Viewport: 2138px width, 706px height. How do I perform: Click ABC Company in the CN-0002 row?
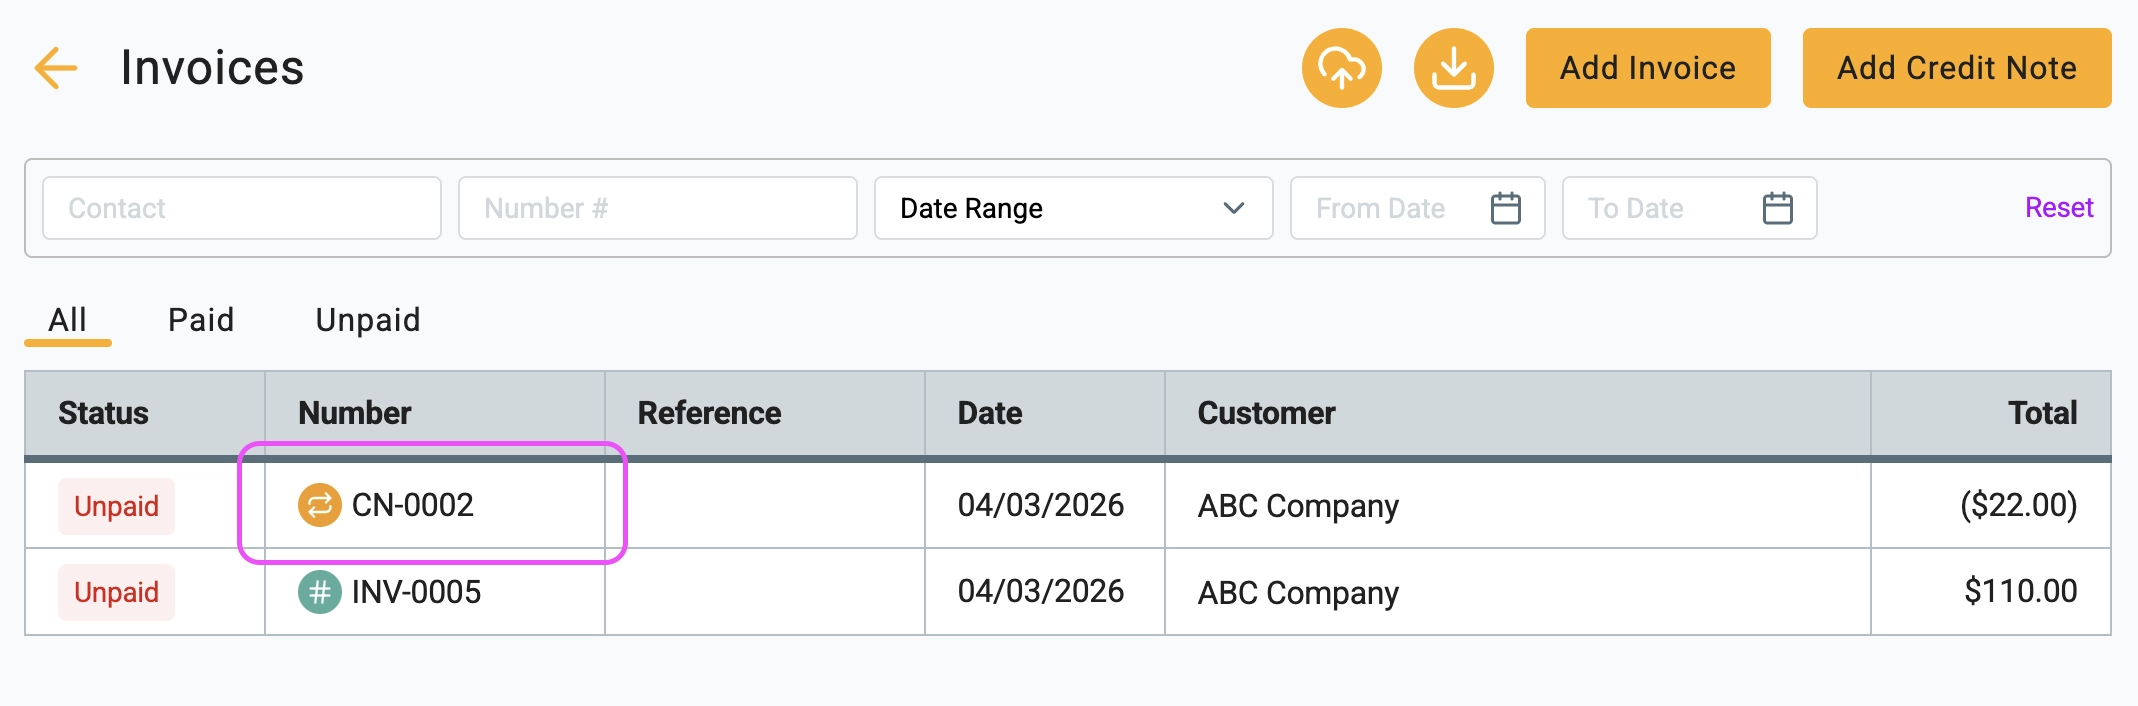click(1298, 506)
